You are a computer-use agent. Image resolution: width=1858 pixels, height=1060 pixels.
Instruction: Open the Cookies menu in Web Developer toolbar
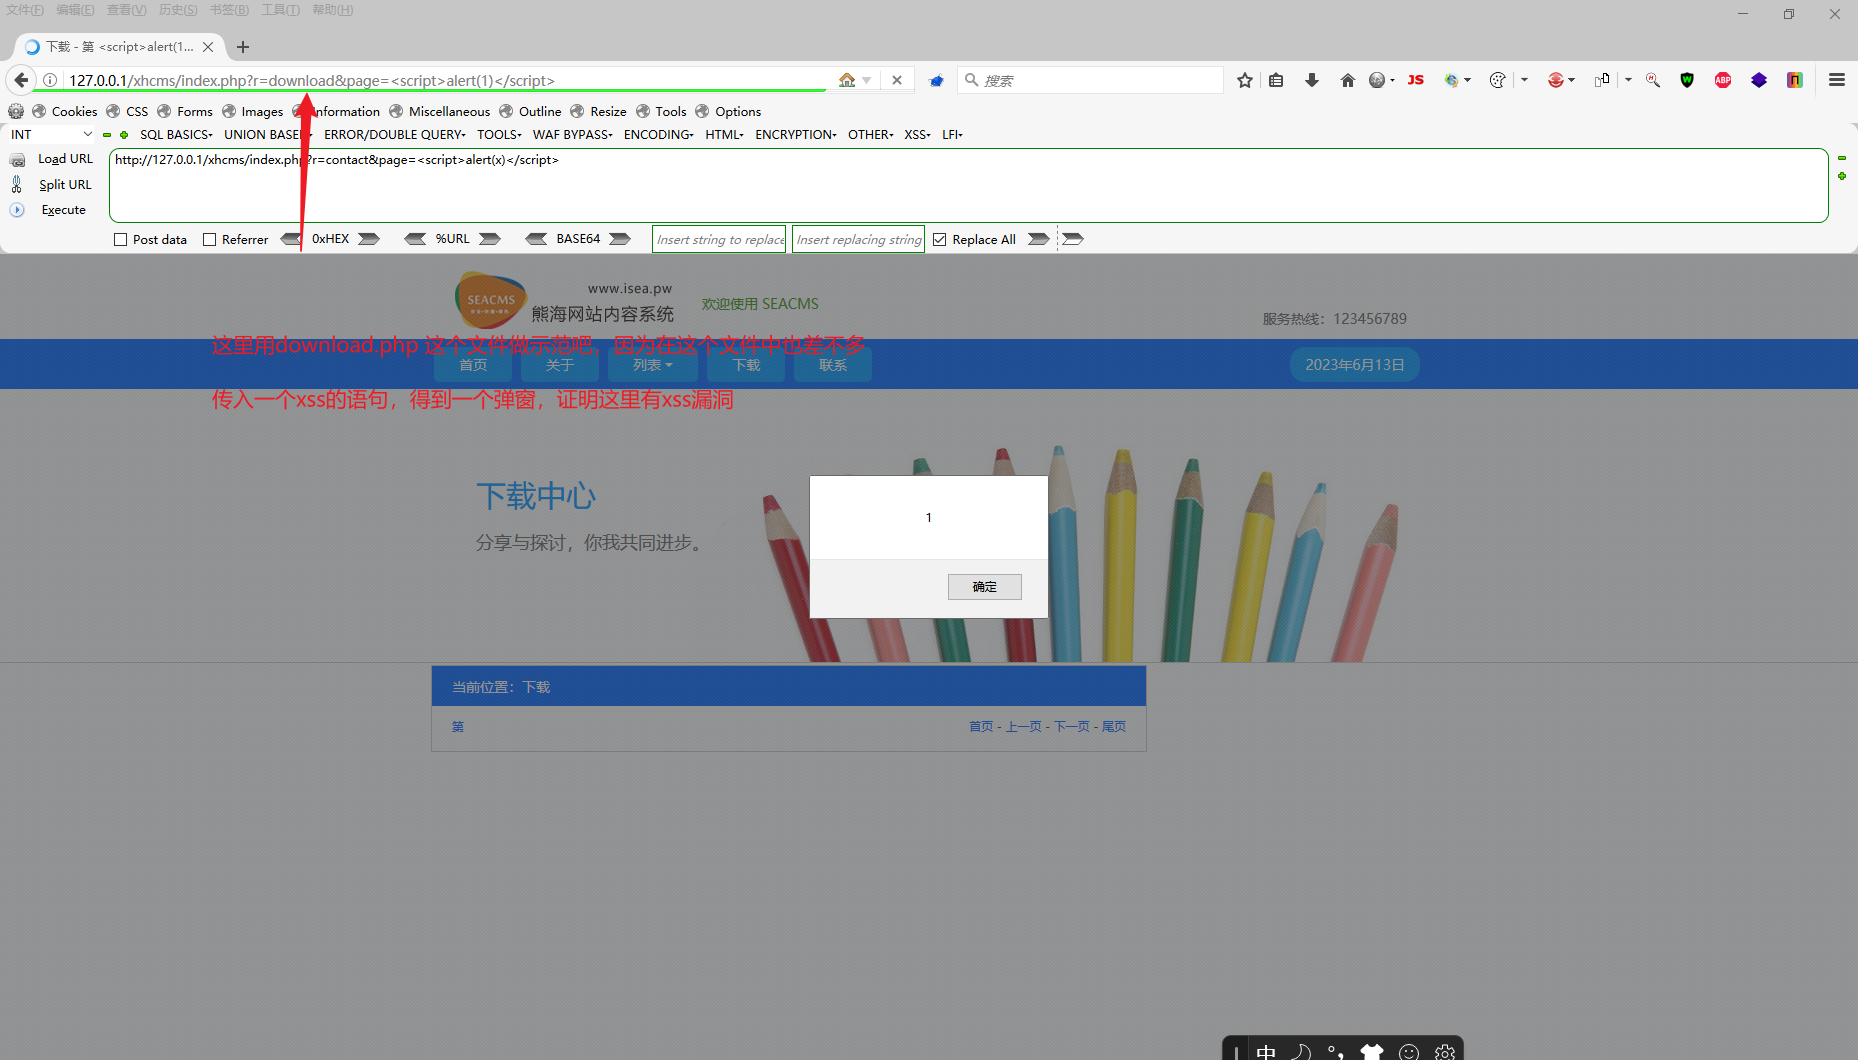point(65,111)
